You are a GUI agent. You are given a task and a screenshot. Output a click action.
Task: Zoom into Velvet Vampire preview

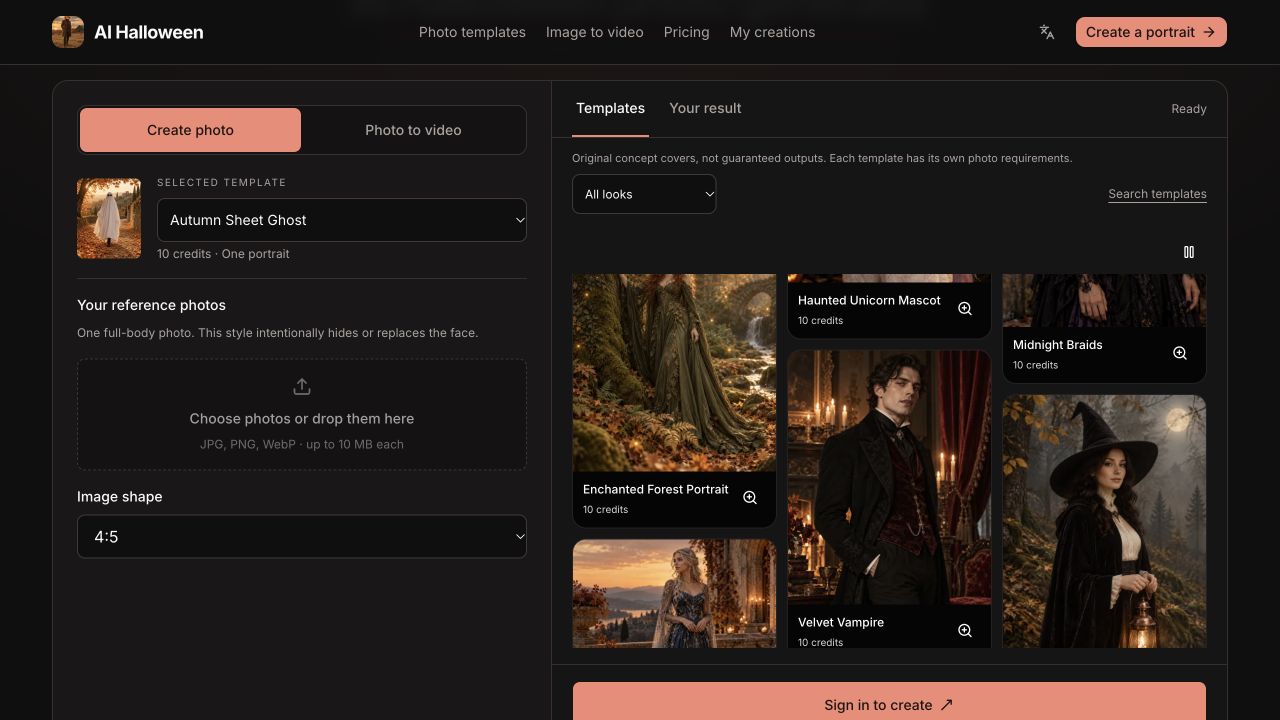click(x=965, y=631)
